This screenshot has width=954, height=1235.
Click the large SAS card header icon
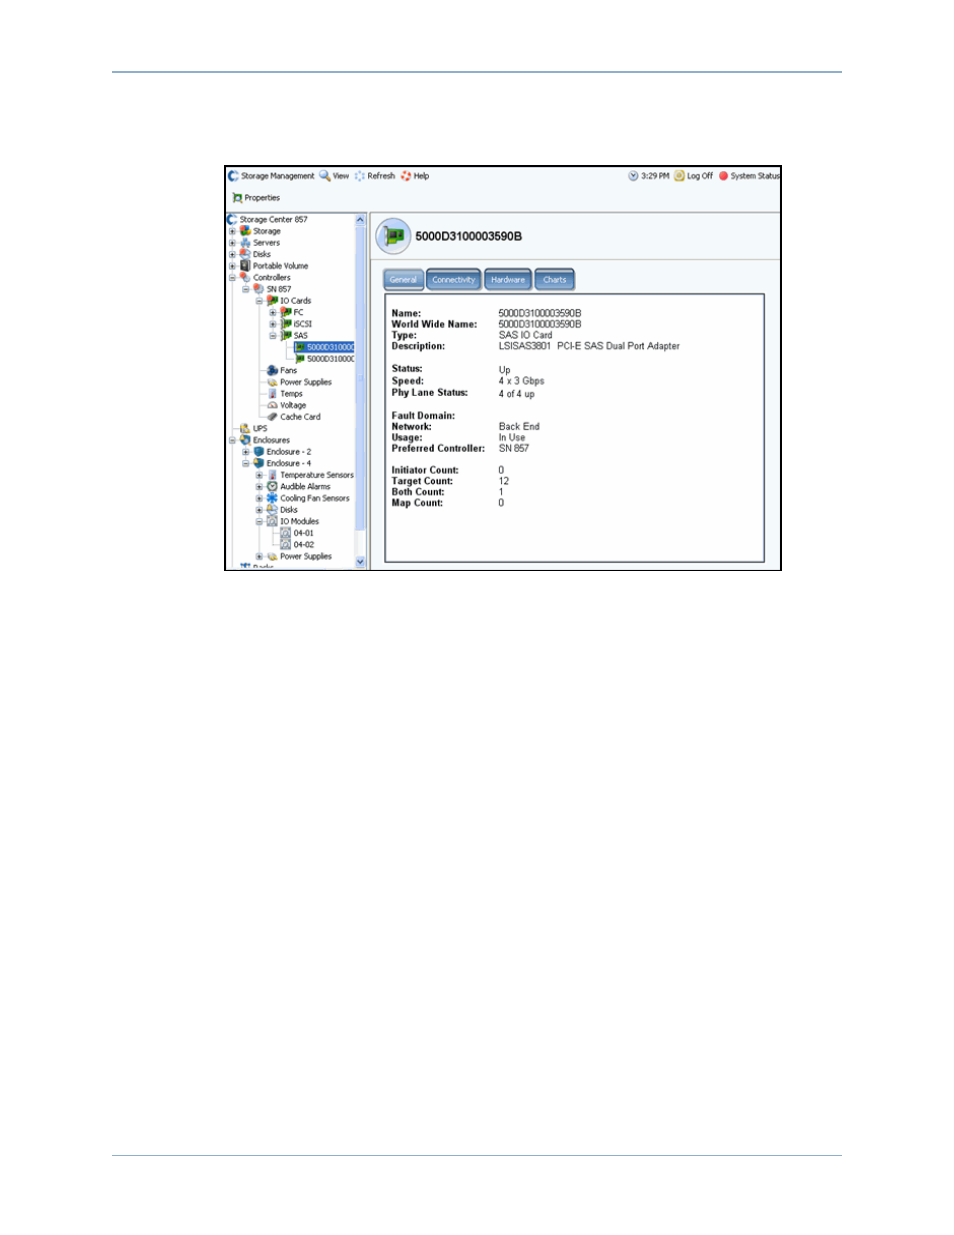point(393,237)
